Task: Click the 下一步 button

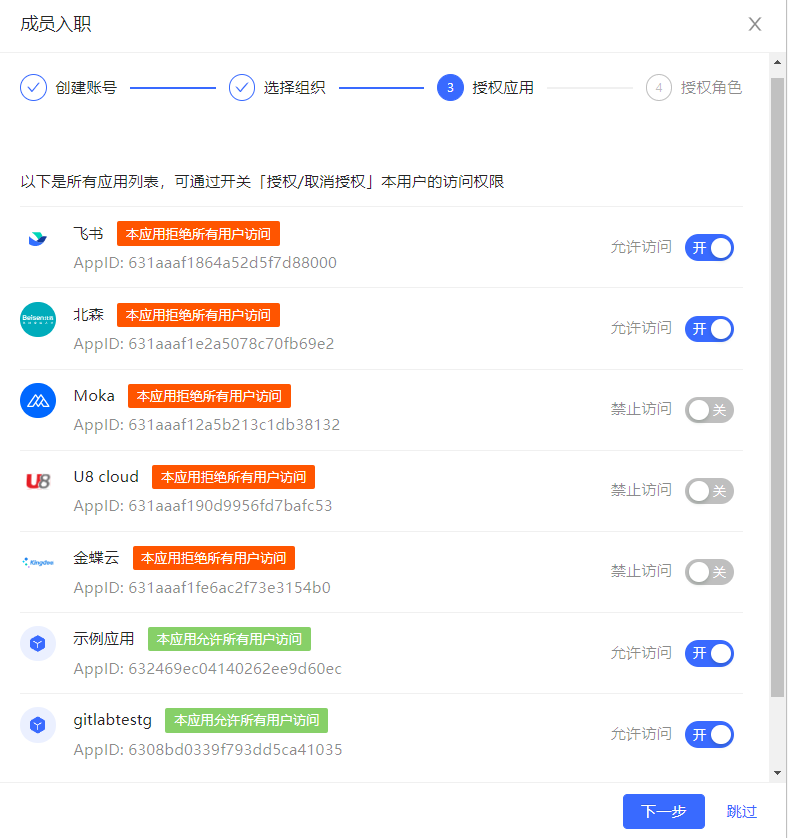Action: (x=663, y=811)
